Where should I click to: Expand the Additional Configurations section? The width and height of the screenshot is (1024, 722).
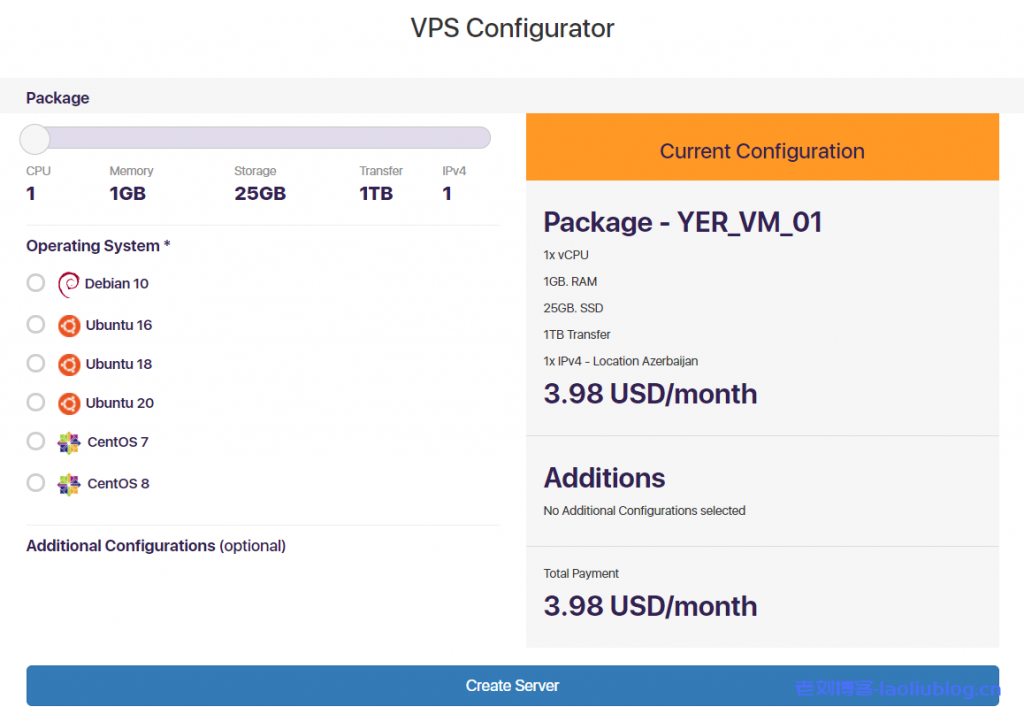point(155,546)
